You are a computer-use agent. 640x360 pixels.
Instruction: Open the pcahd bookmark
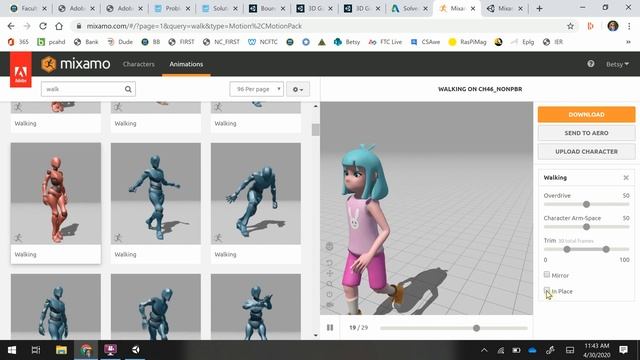(51, 42)
